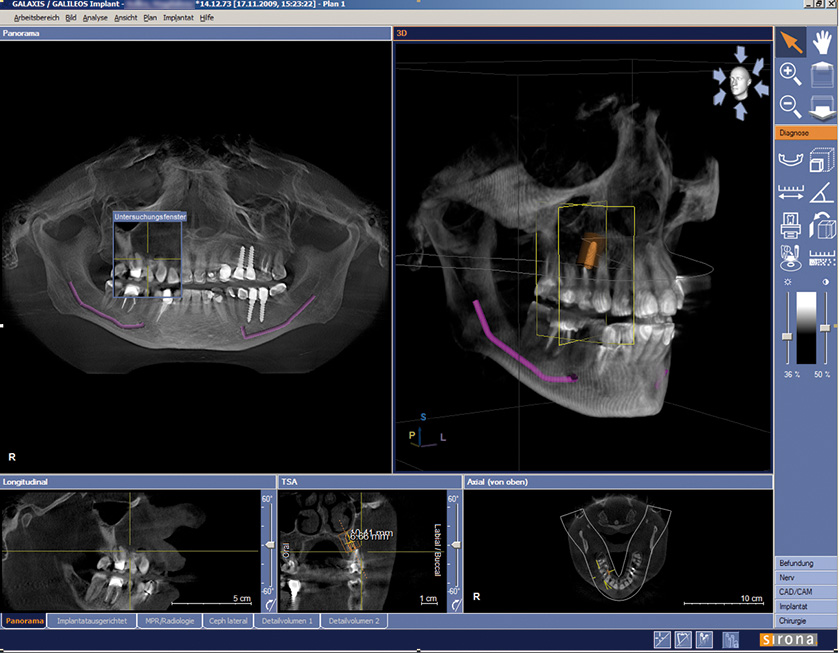Click the top arrow above the orientation head
The width and height of the screenshot is (840, 653).
pyautogui.click(x=740, y=54)
